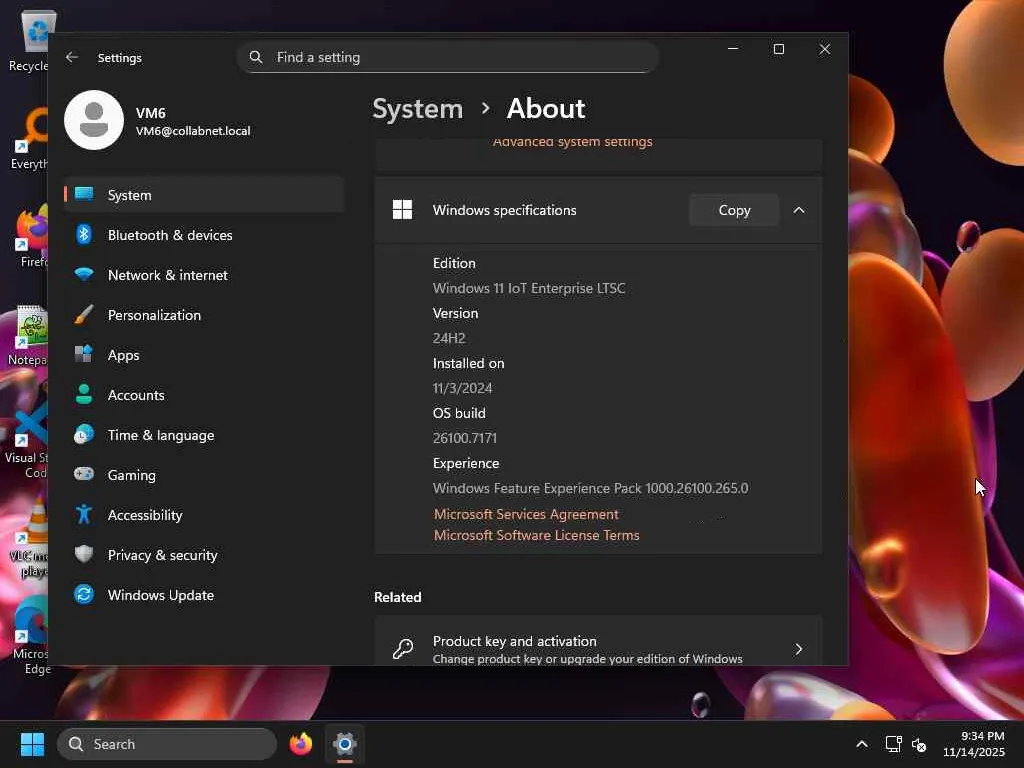Click the 'VM6@collabnet.local' account email
The width and height of the screenshot is (1024, 768).
193,131
